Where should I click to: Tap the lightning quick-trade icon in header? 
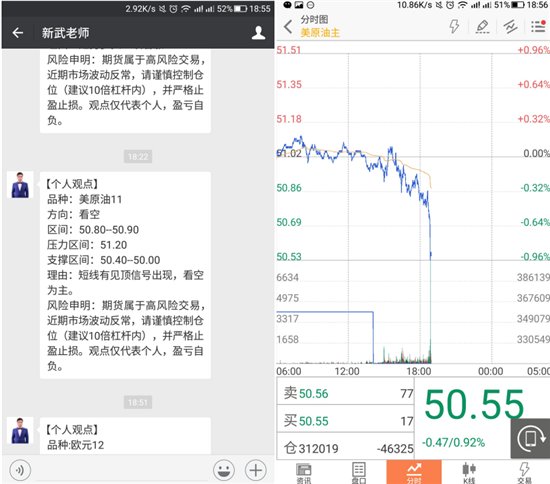(454, 26)
